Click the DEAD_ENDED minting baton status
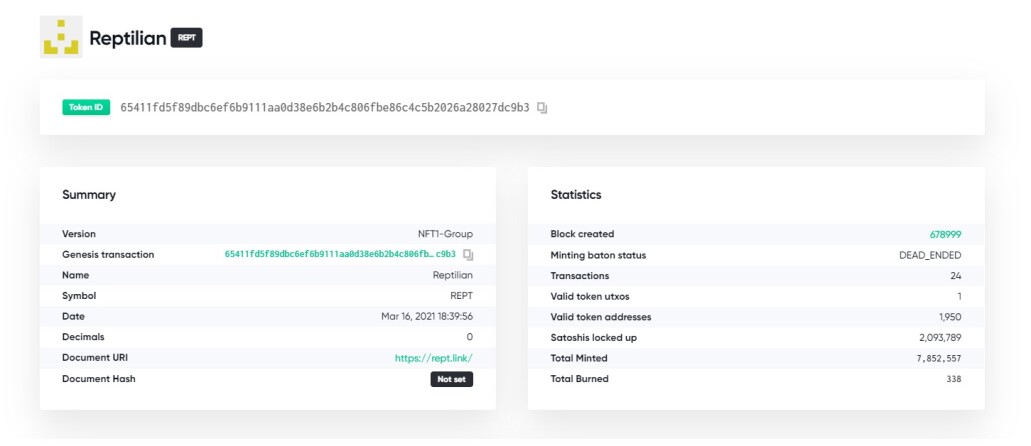The width and height of the screenshot is (1031, 446). pyautogui.click(x=930, y=255)
